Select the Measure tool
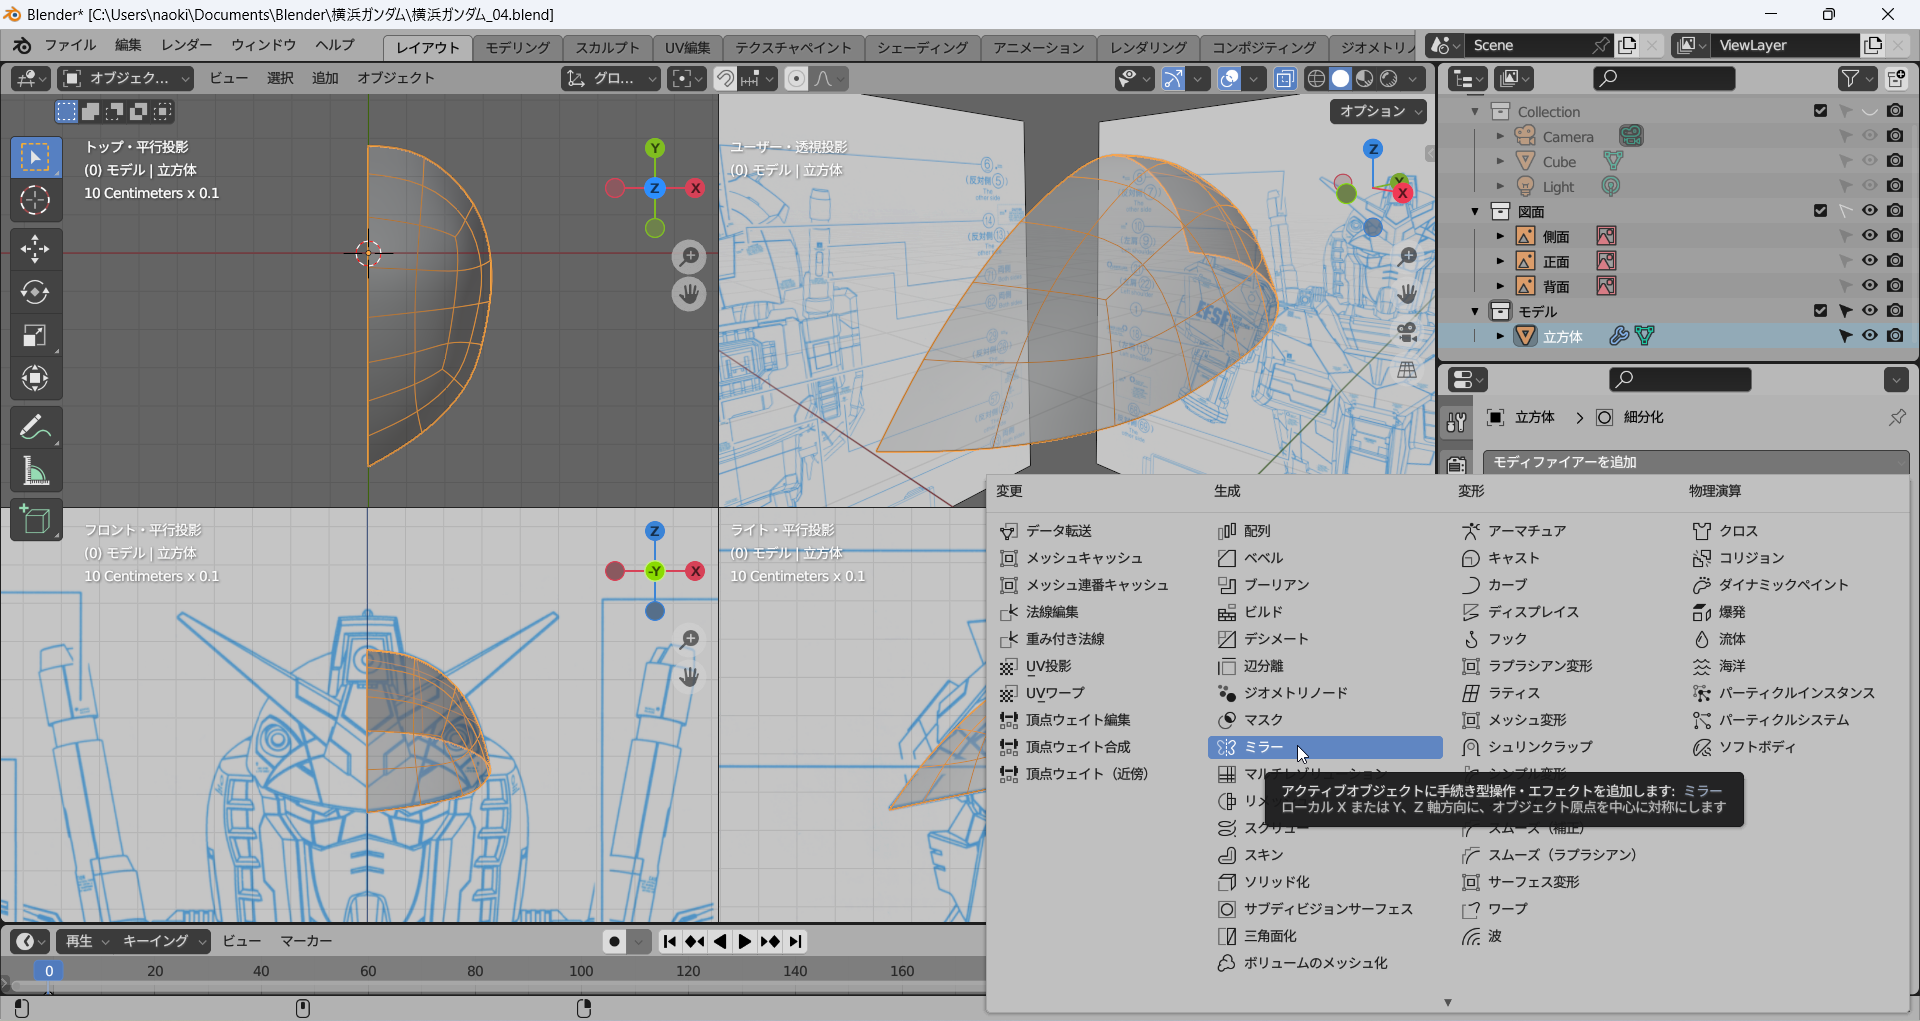This screenshot has height=1021, width=1920. 35,471
